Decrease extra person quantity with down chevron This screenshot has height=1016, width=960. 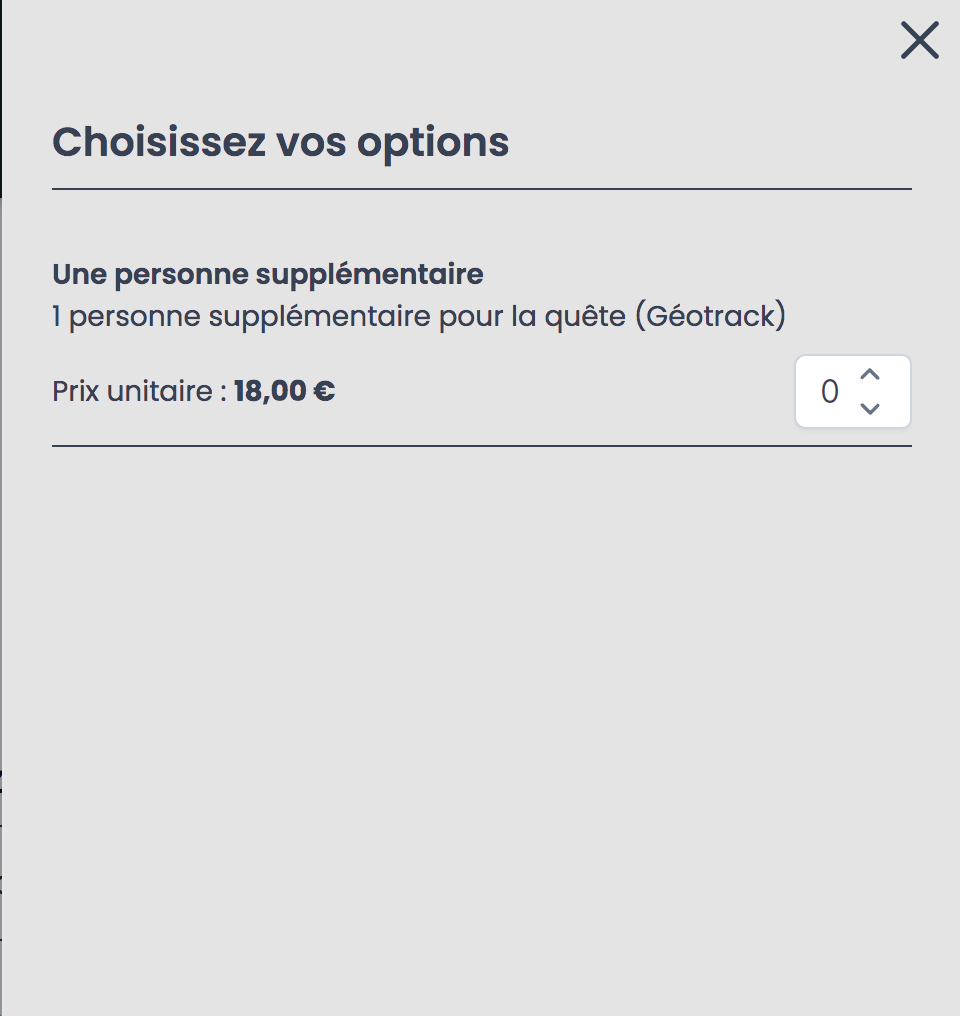(869, 408)
